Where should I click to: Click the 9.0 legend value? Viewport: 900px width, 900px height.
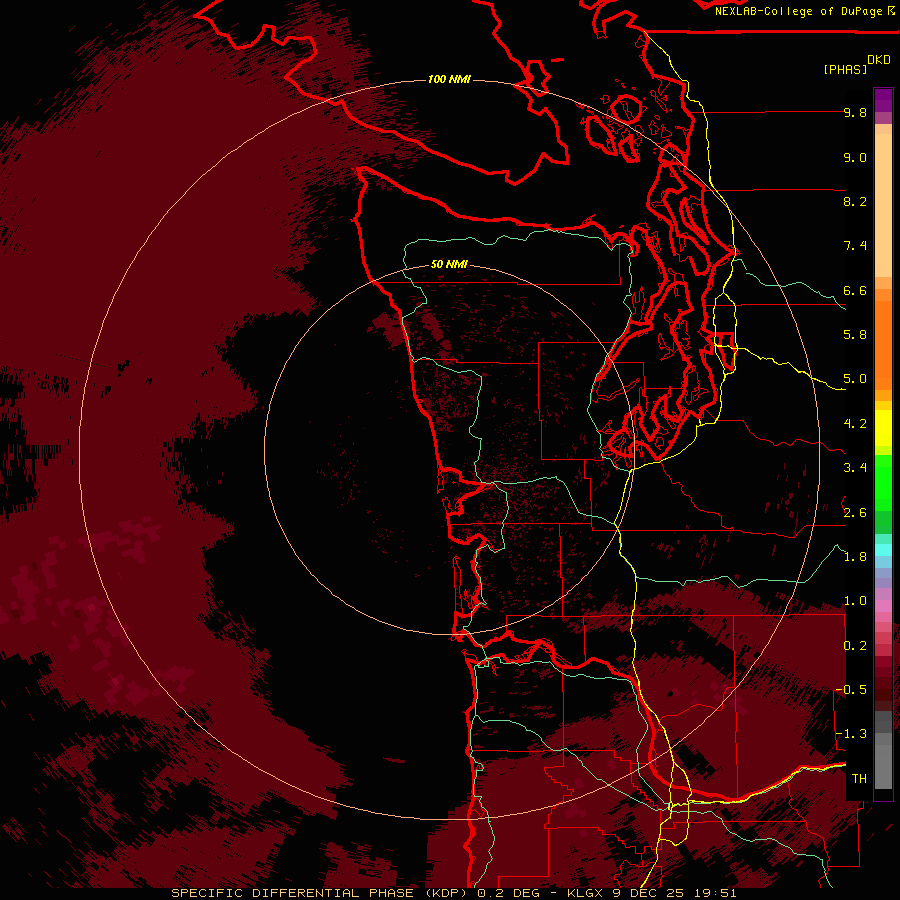pyautogui.click(x=855, y=157)
